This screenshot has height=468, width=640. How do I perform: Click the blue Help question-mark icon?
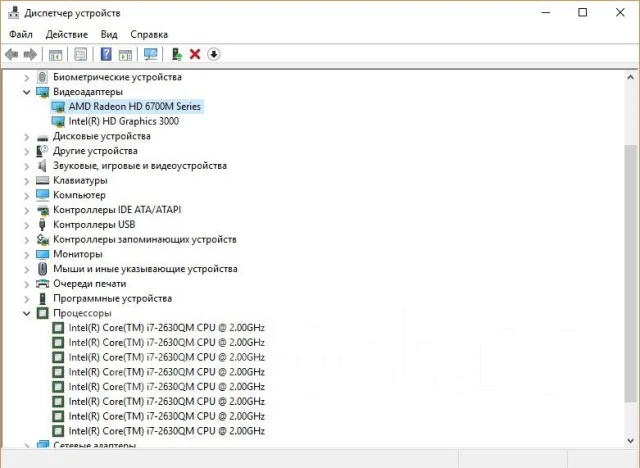106,54
